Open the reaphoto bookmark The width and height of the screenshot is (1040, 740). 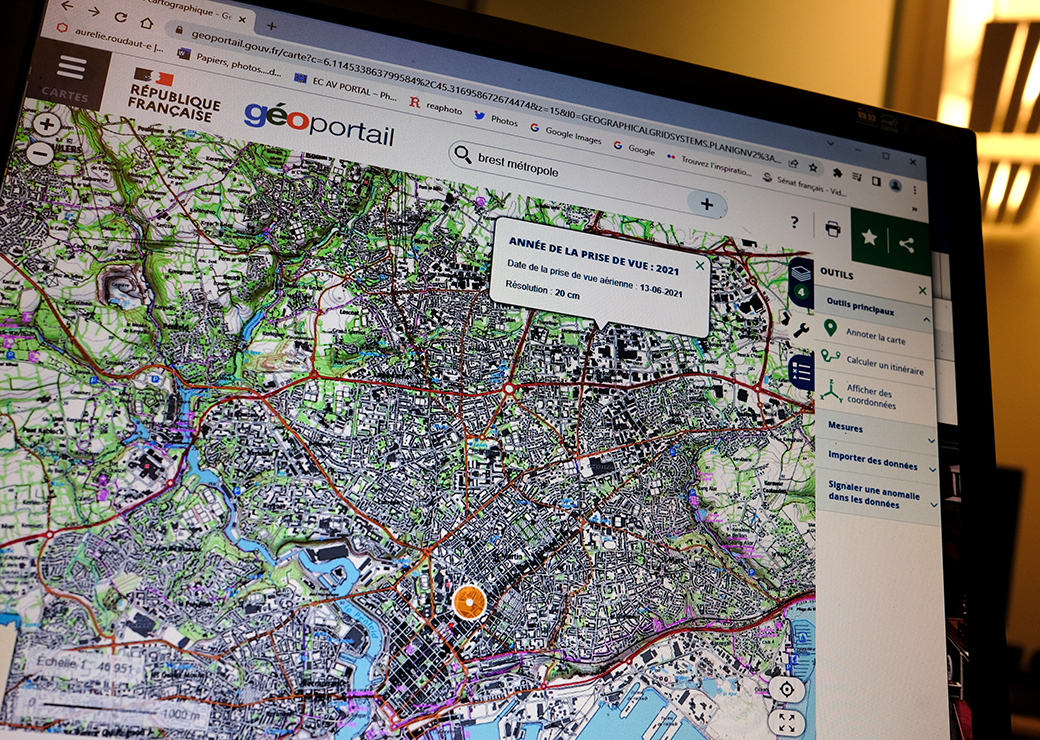coord(435,107)
